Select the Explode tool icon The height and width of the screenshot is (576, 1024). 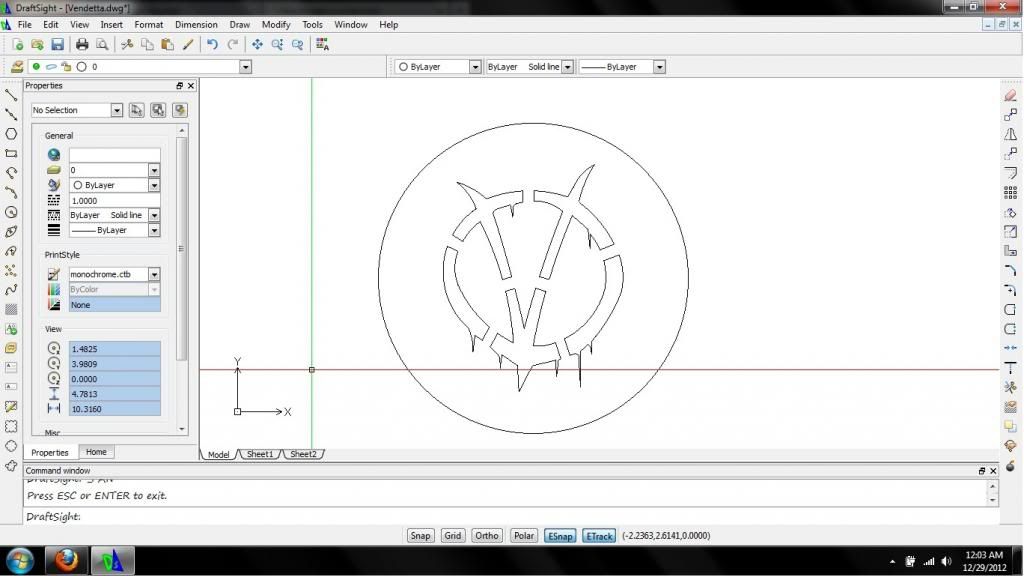1010,466
